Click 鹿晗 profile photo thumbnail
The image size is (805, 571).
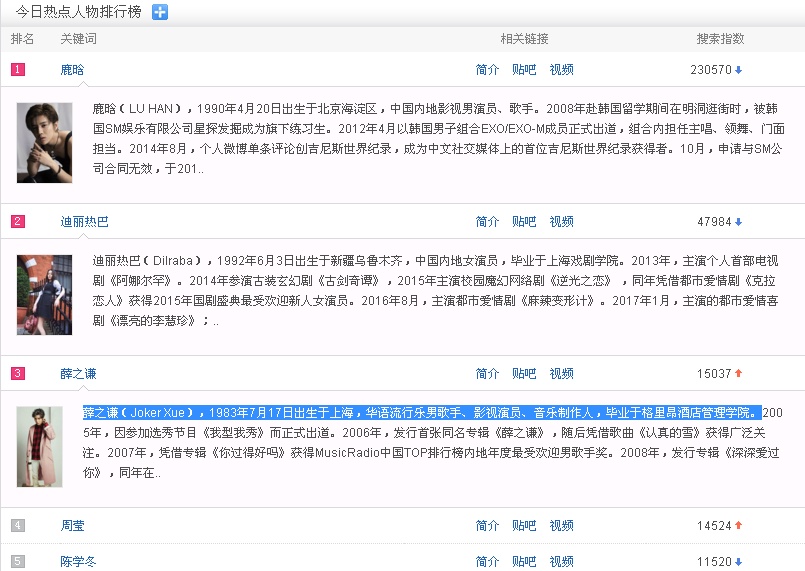tap(45, 143)
